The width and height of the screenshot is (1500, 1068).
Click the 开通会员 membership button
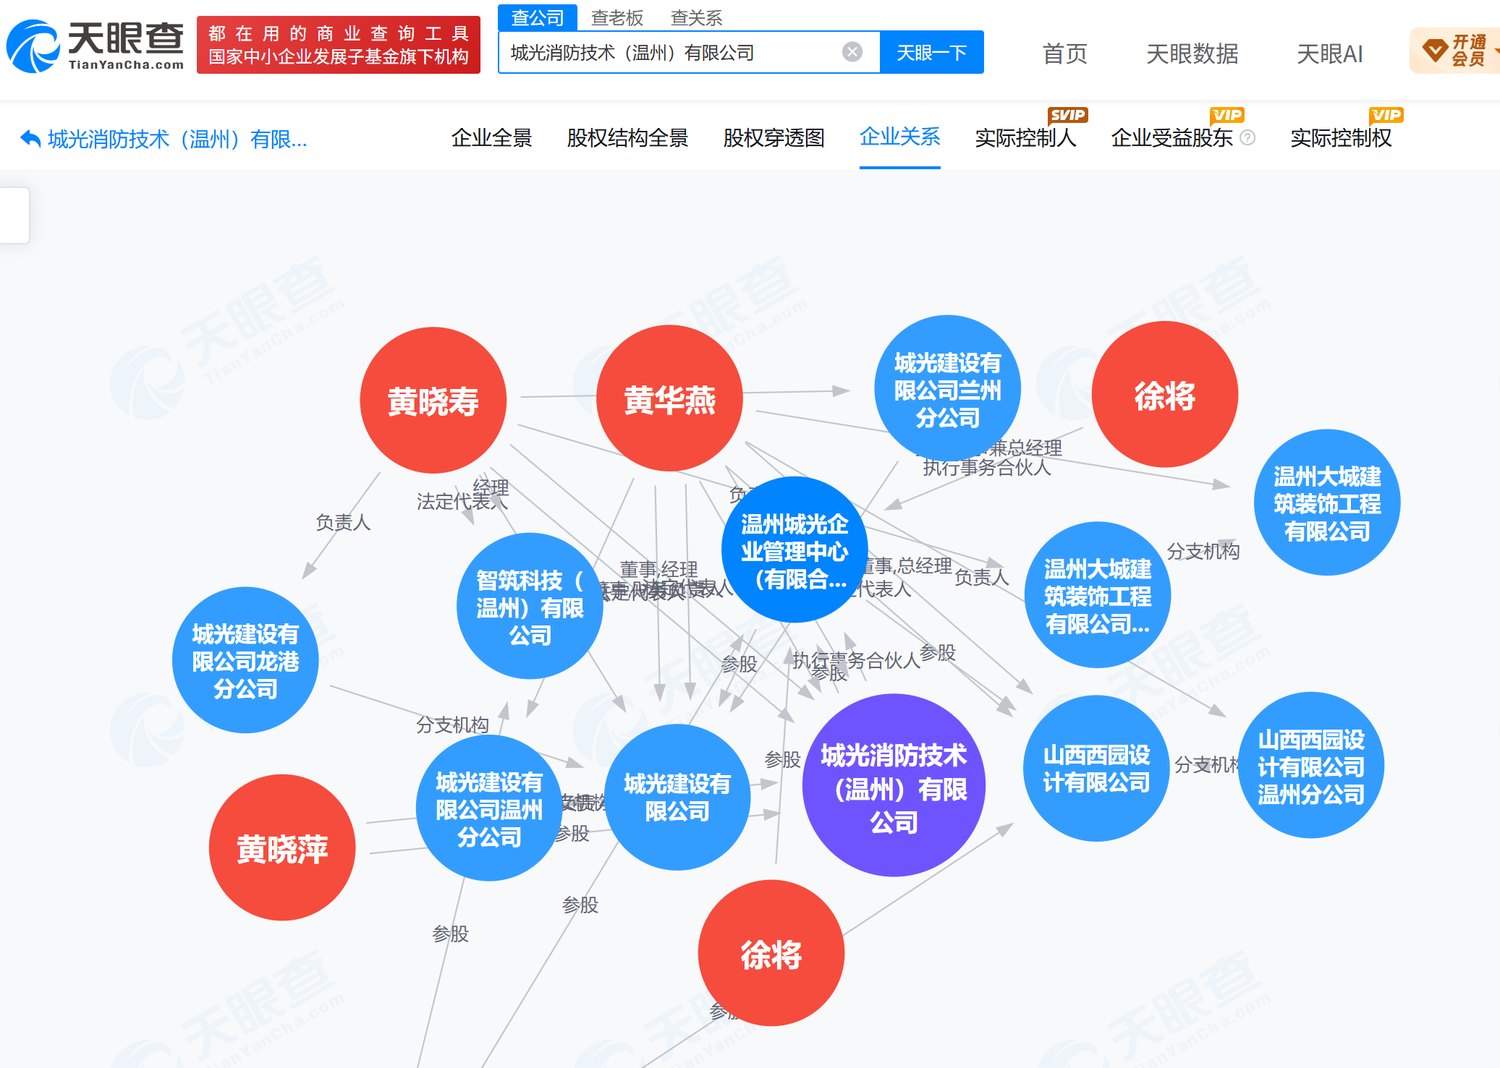point(1455,50)
